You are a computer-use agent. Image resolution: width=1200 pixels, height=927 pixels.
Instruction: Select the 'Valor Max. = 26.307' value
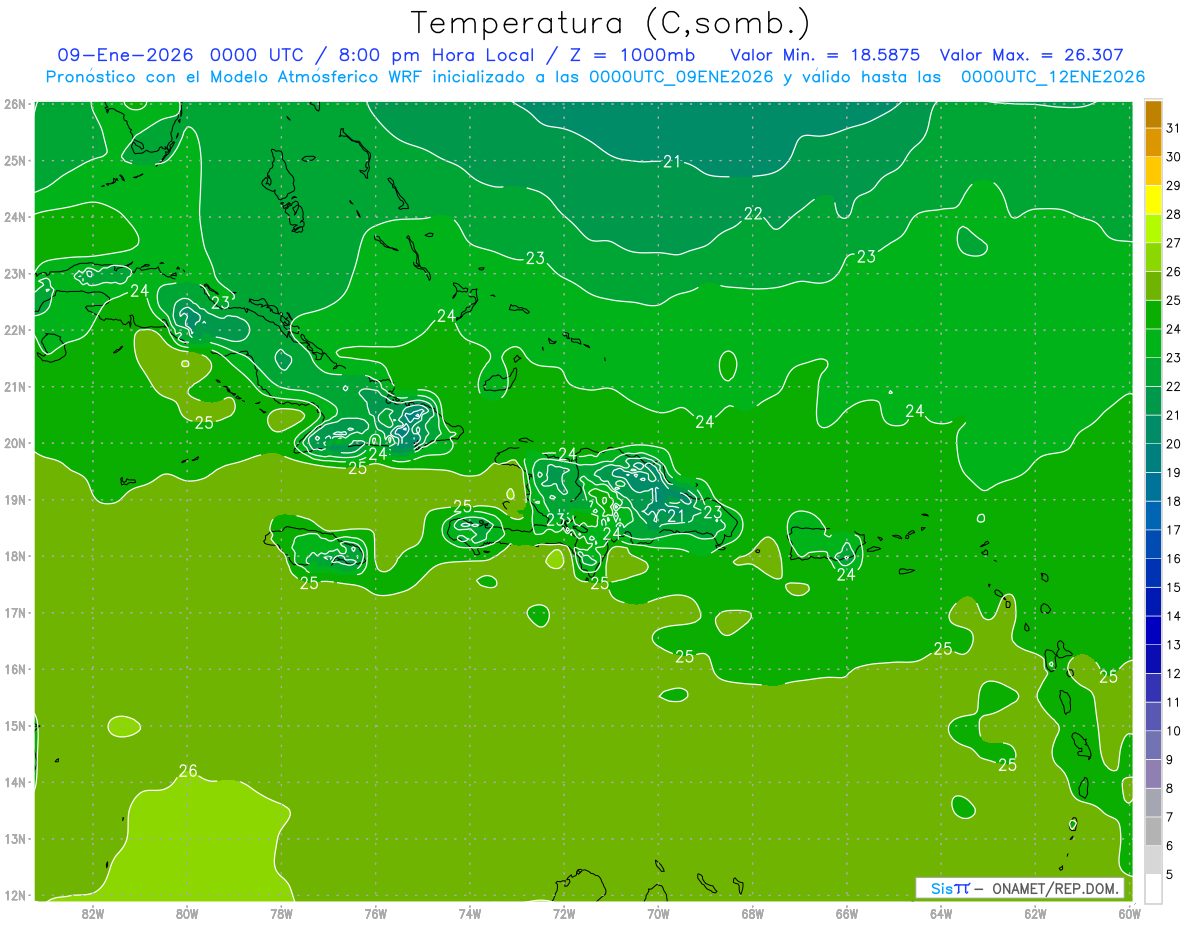click(1032, 55)
